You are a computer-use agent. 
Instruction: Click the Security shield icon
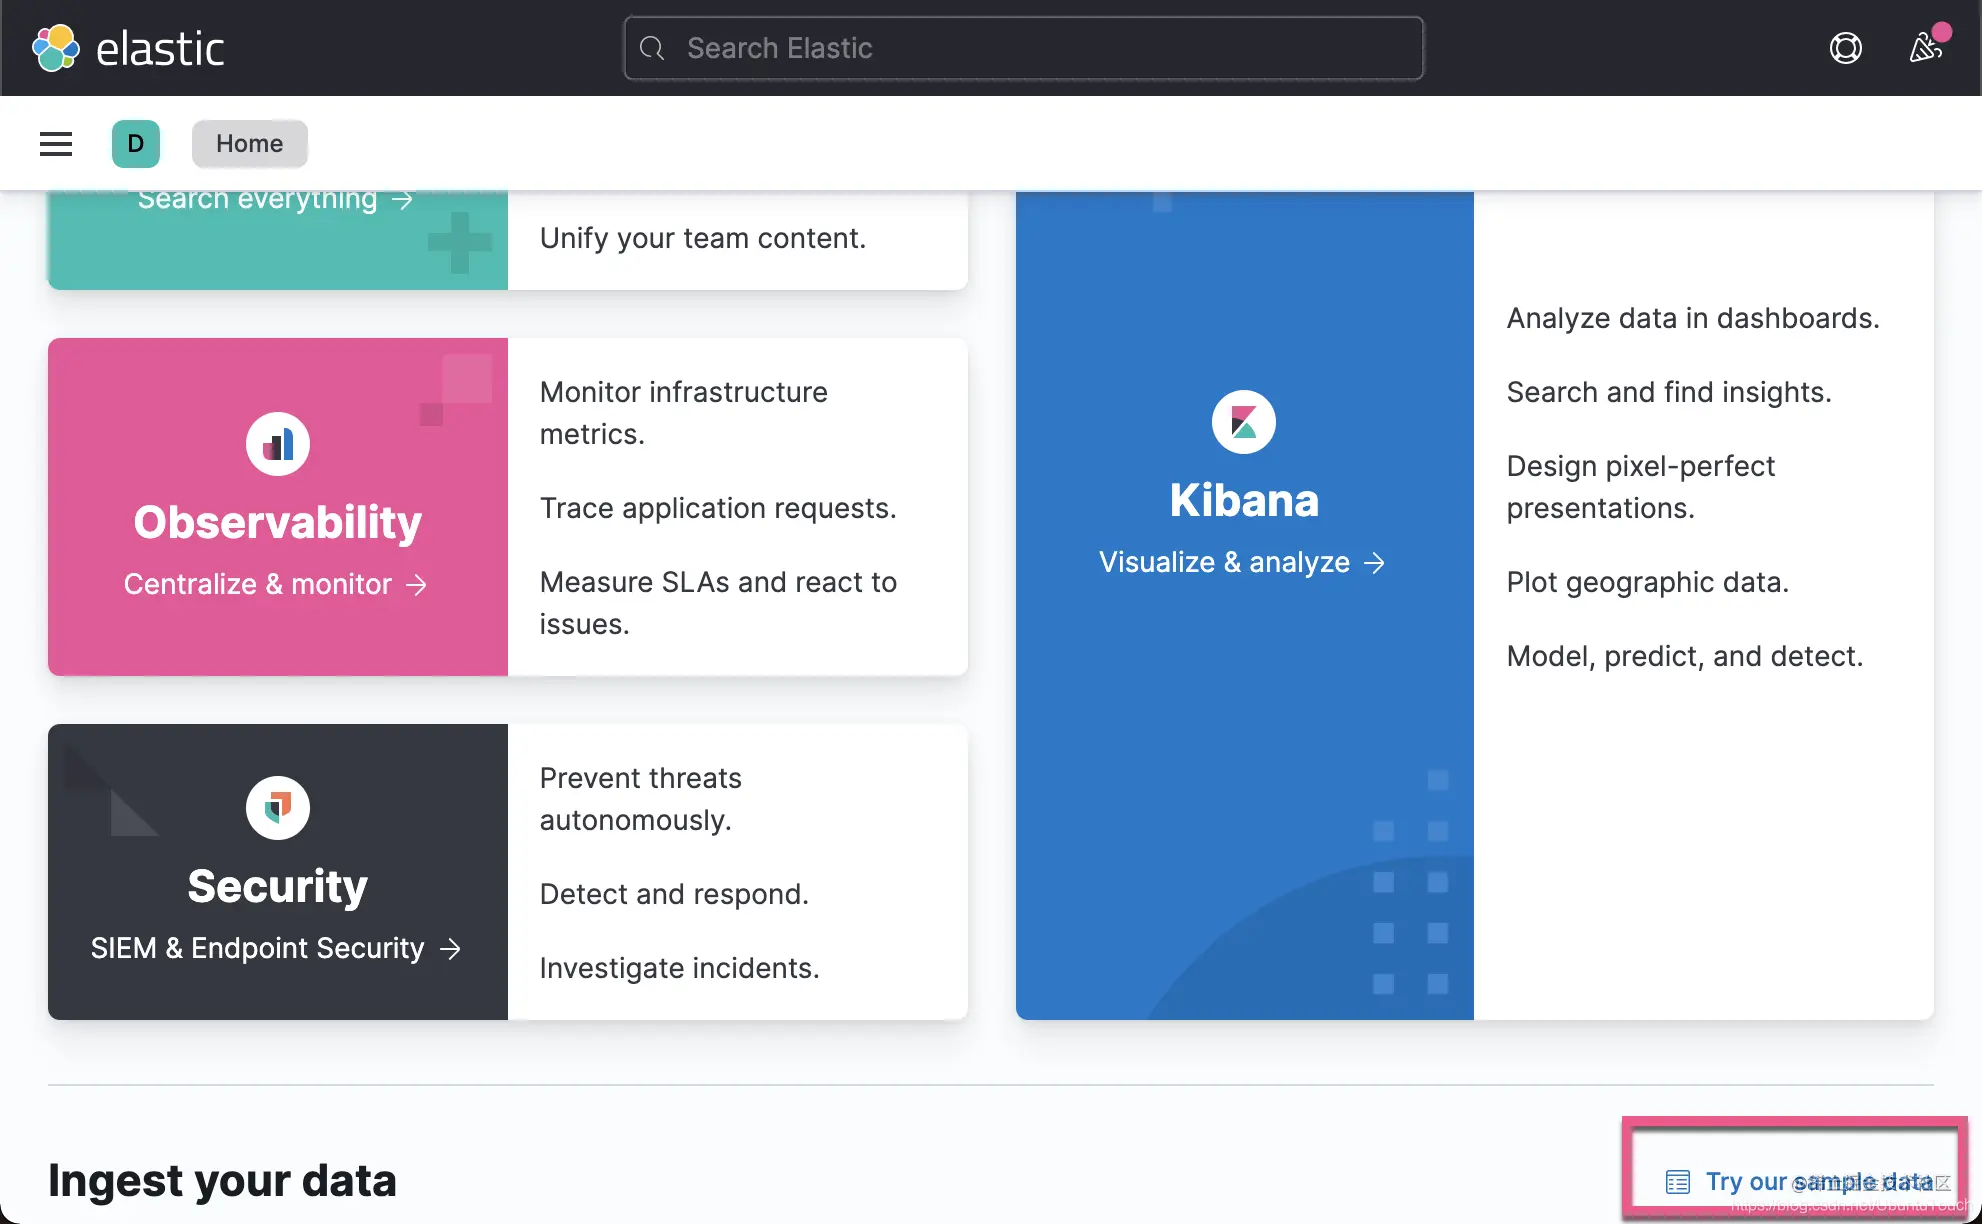pos(278,808)
